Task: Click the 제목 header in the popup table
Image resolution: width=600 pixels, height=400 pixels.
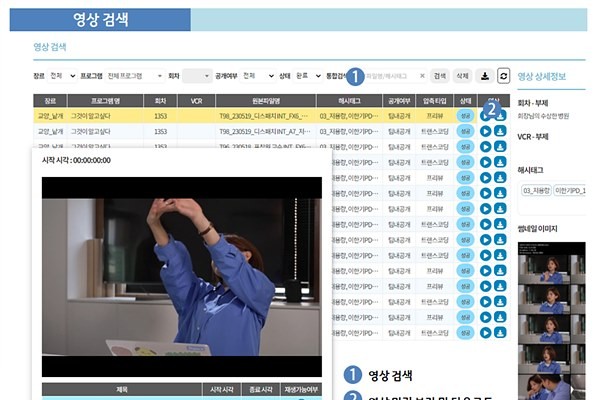Action: coord(122,390)
